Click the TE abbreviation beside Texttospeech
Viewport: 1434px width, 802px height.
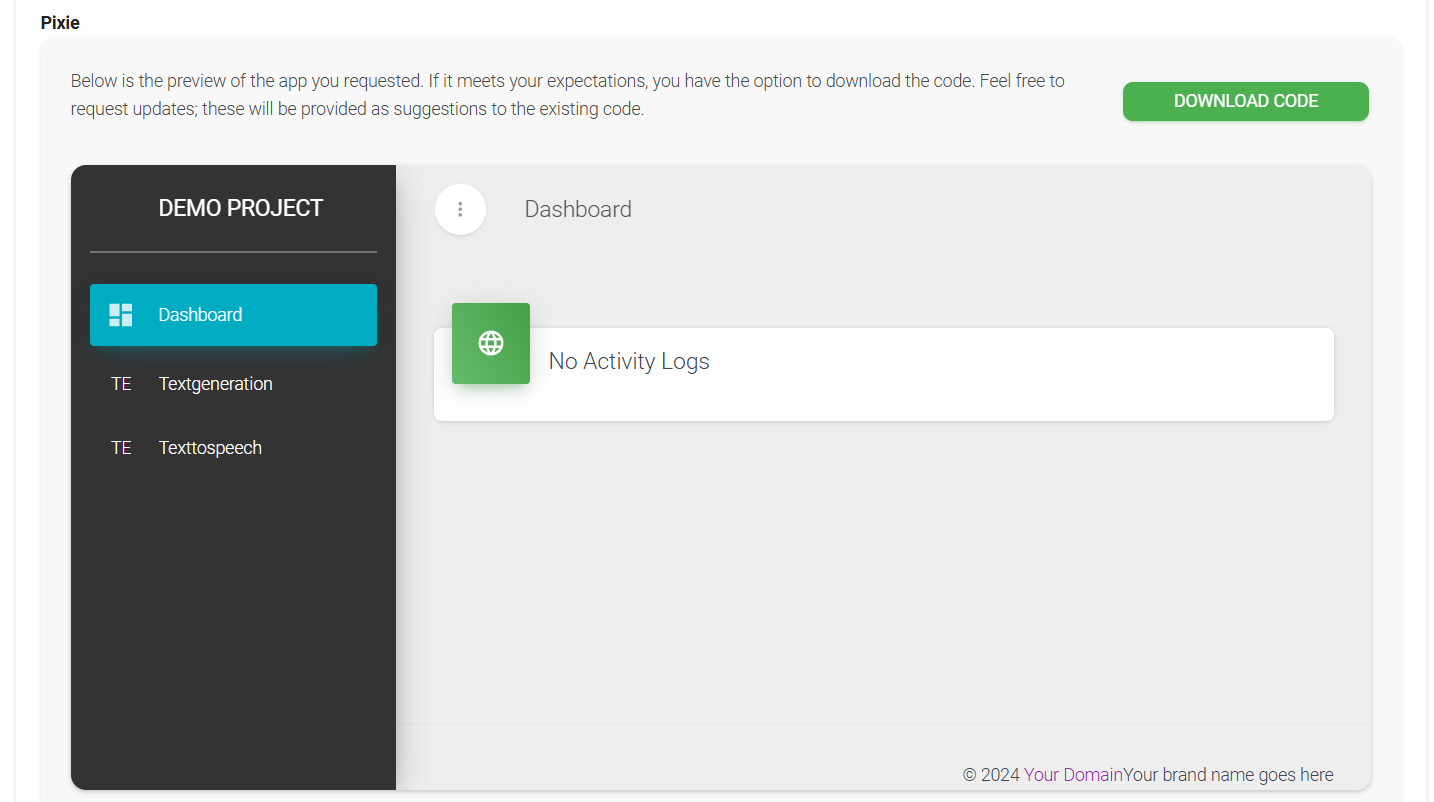121,448
